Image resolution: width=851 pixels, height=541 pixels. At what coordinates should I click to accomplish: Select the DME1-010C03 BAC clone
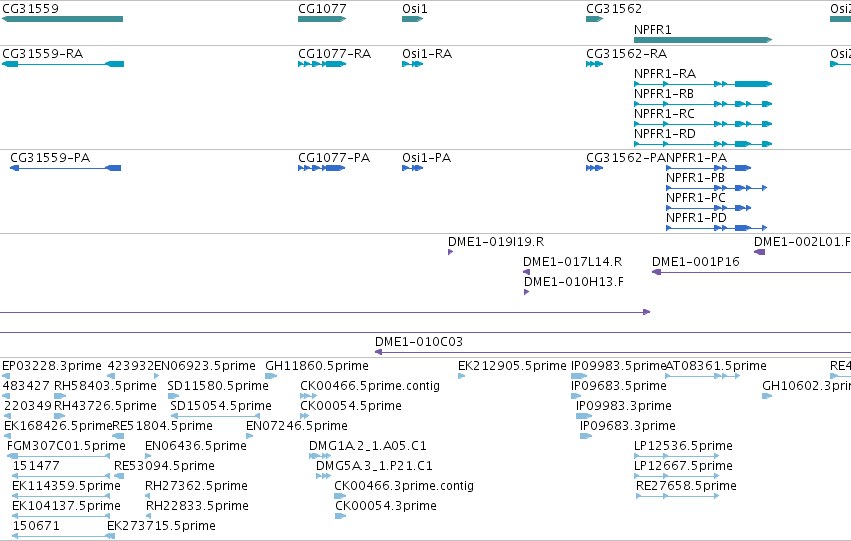613,352
